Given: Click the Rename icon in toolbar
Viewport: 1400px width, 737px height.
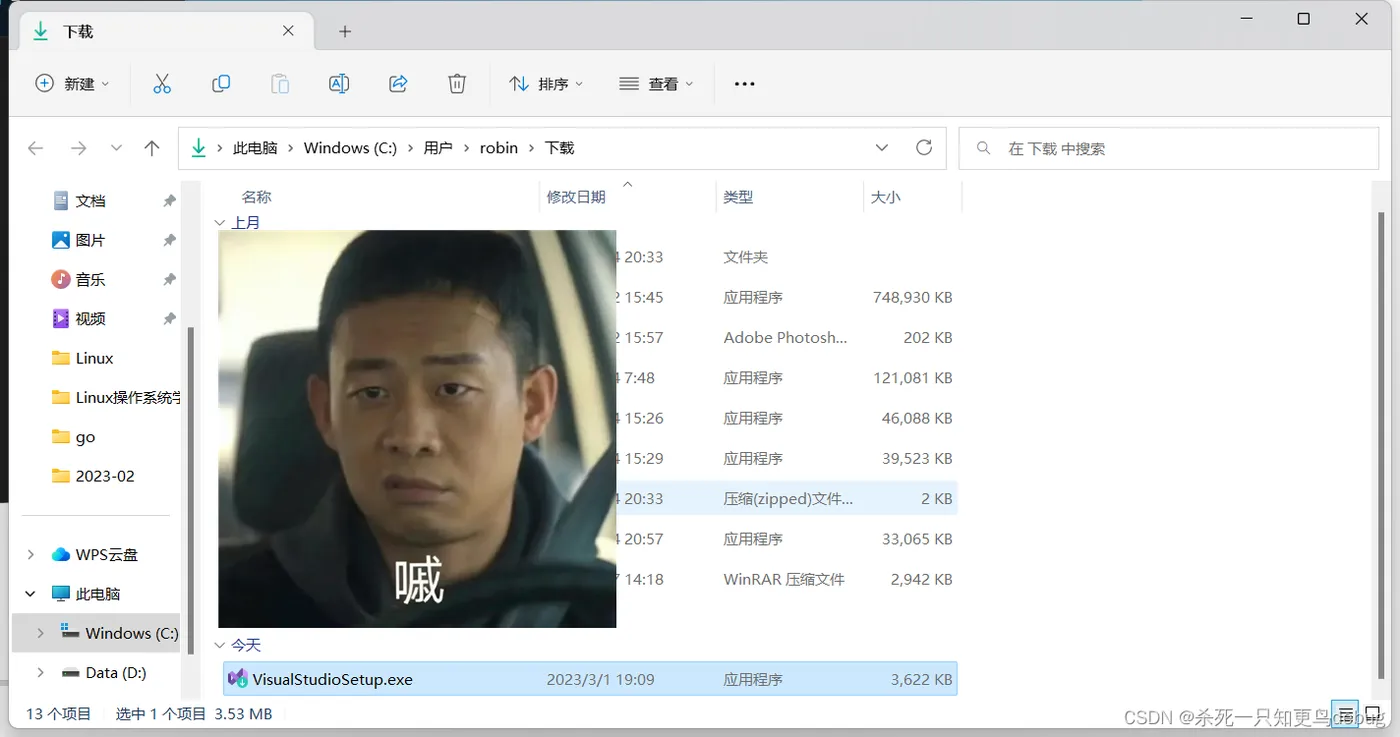Looking at the screenshot, I should 339,84.
